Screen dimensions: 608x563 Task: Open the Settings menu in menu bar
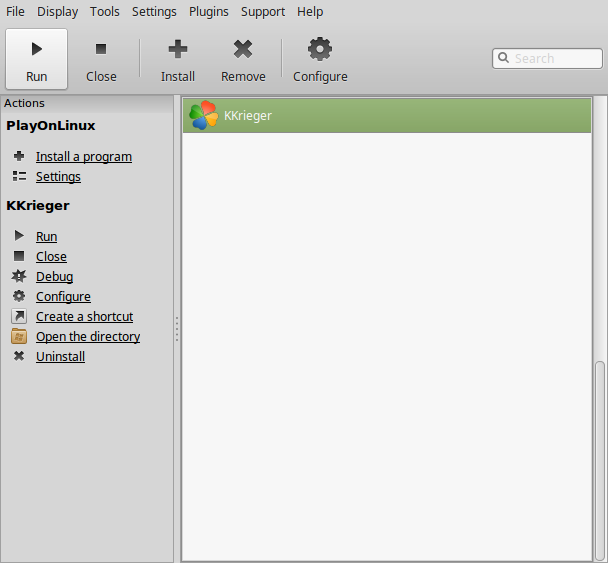[154, 12]
